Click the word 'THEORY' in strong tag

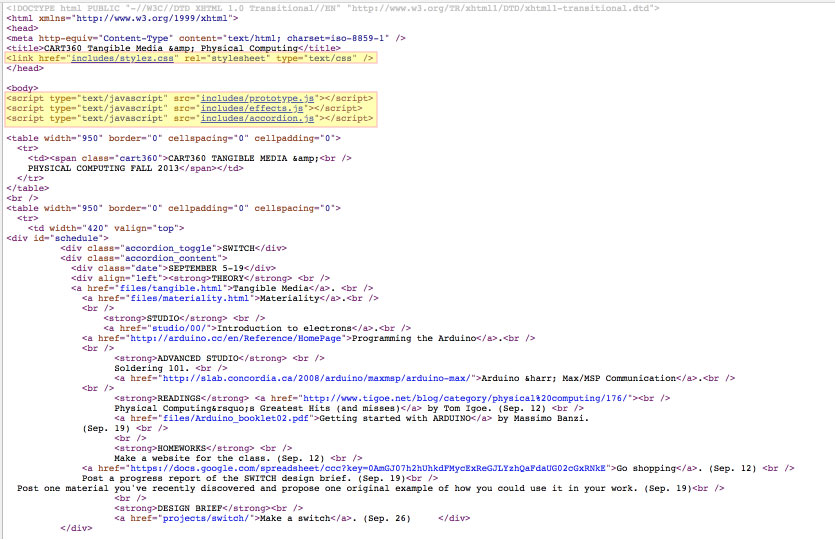tap(227, 278)
